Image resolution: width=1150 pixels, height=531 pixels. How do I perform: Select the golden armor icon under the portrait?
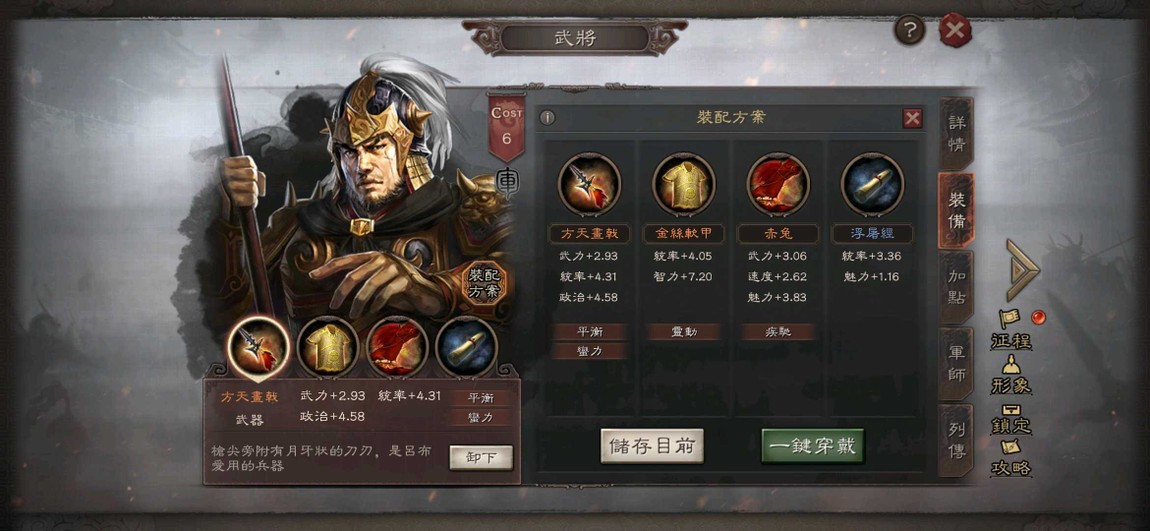(328, 348)
